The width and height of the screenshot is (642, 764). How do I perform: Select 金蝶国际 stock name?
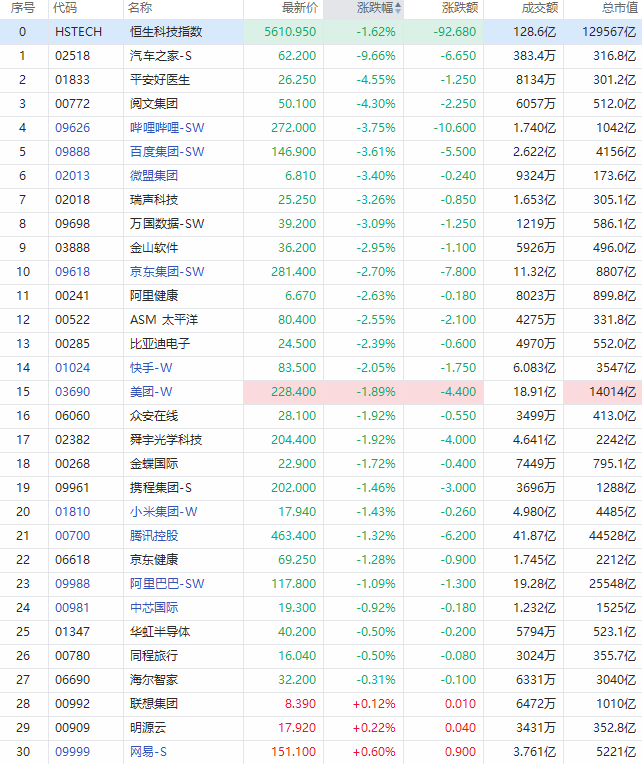[x=154, y=464]
